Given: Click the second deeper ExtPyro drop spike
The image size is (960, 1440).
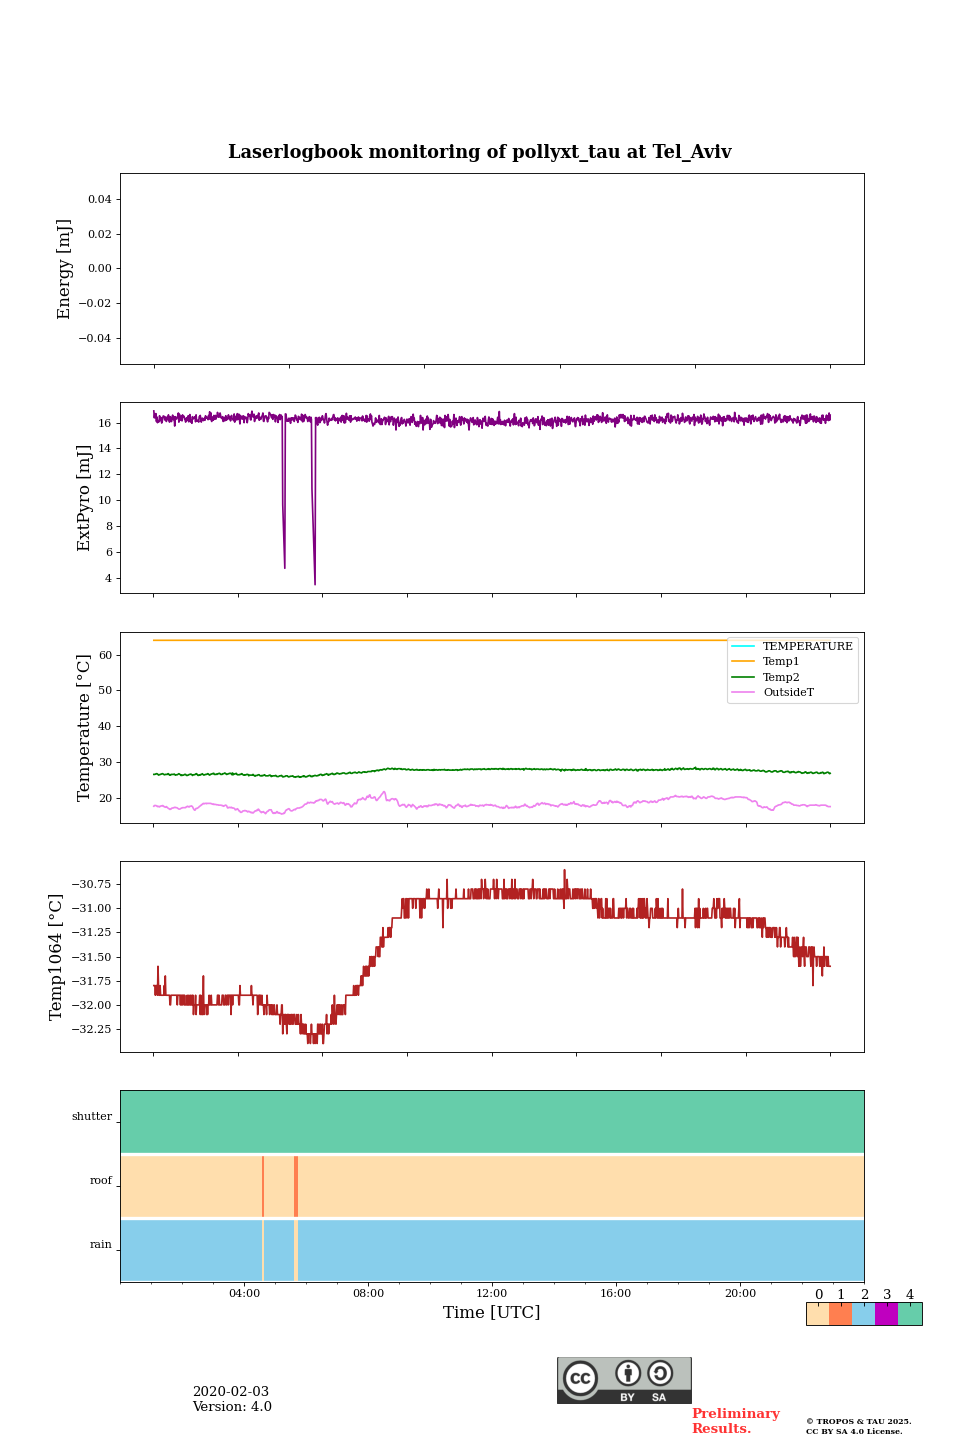Looking at the screenshot, I should click(x=314, y=500).
